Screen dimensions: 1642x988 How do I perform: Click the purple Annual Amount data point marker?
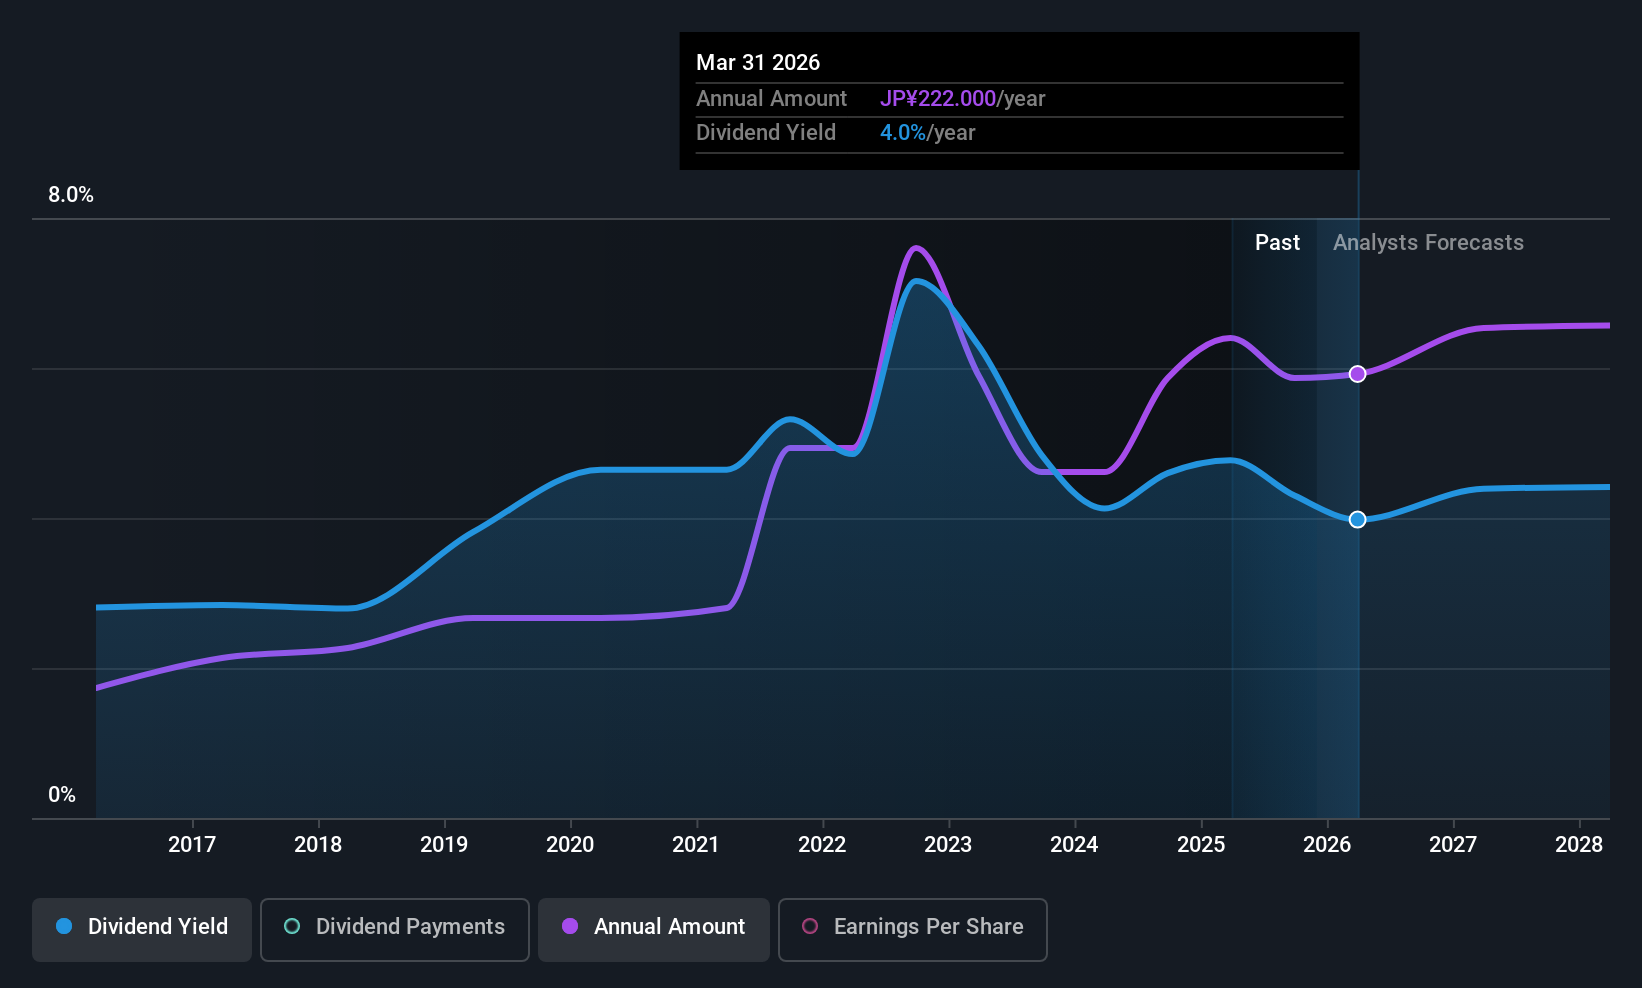pos(1357,374)
